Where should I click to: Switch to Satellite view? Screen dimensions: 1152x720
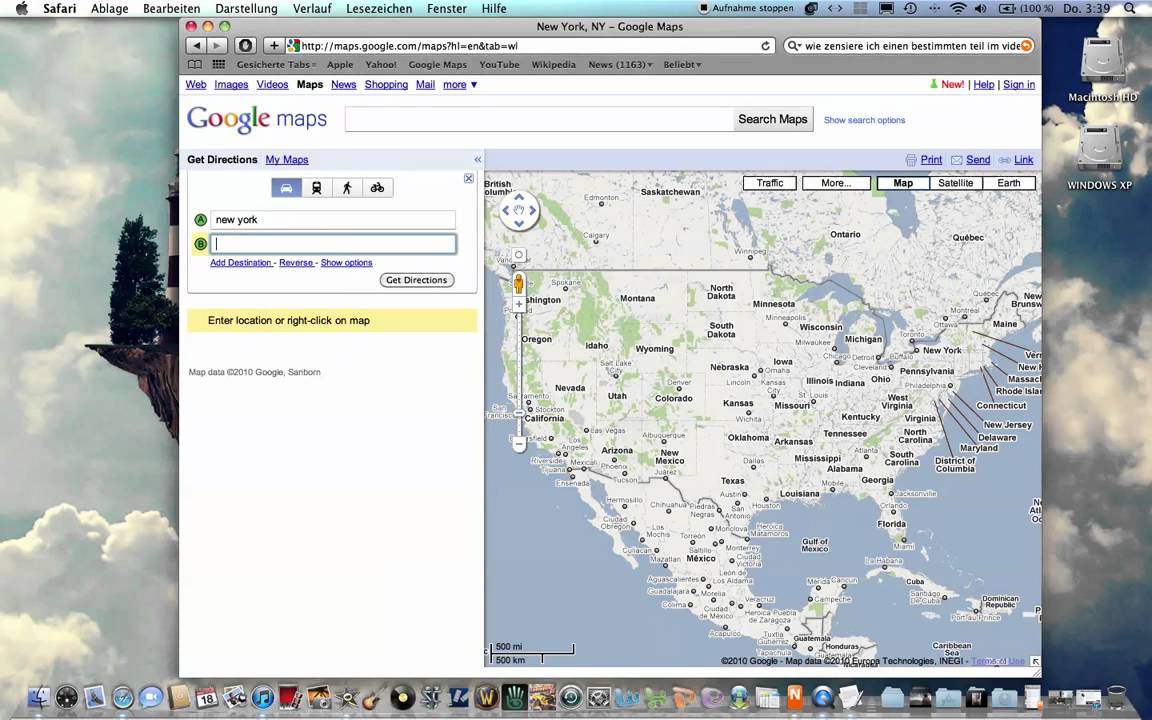(x=956, y=183)
